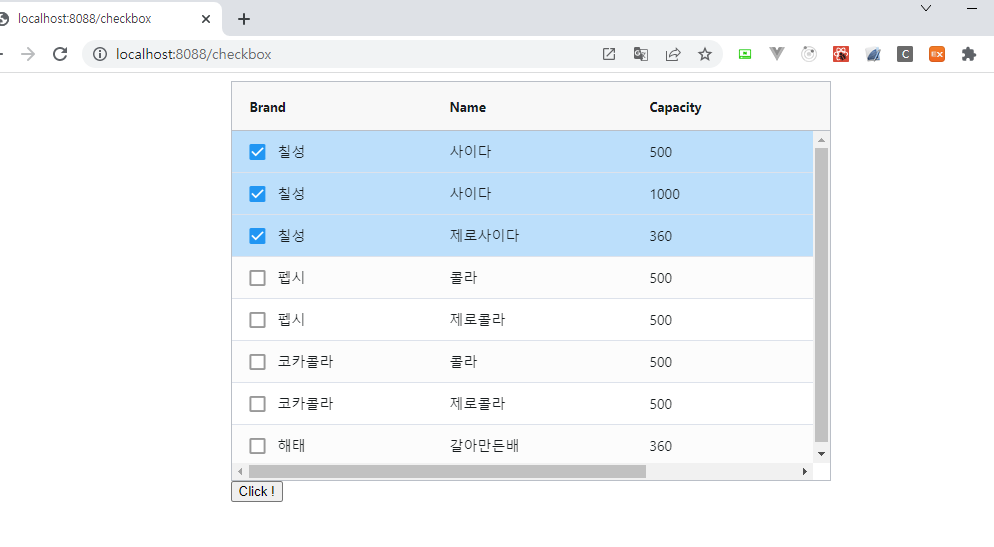The image size is (994, 547).
Task: Minimize the browser window
Action: pos(972,8)
